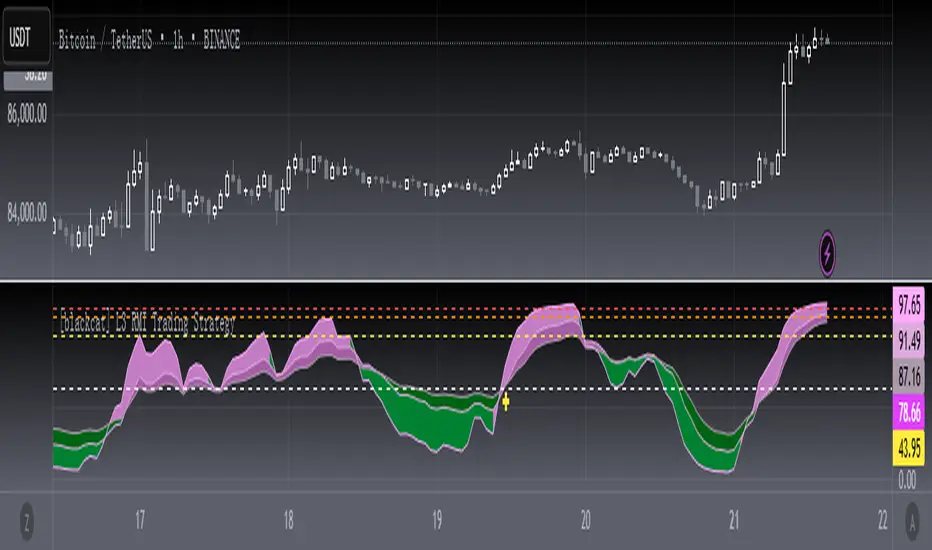The width and height of the screenshot is (932, 550).
Task: Click date label 19 on time axis
Action: point(437,520)
